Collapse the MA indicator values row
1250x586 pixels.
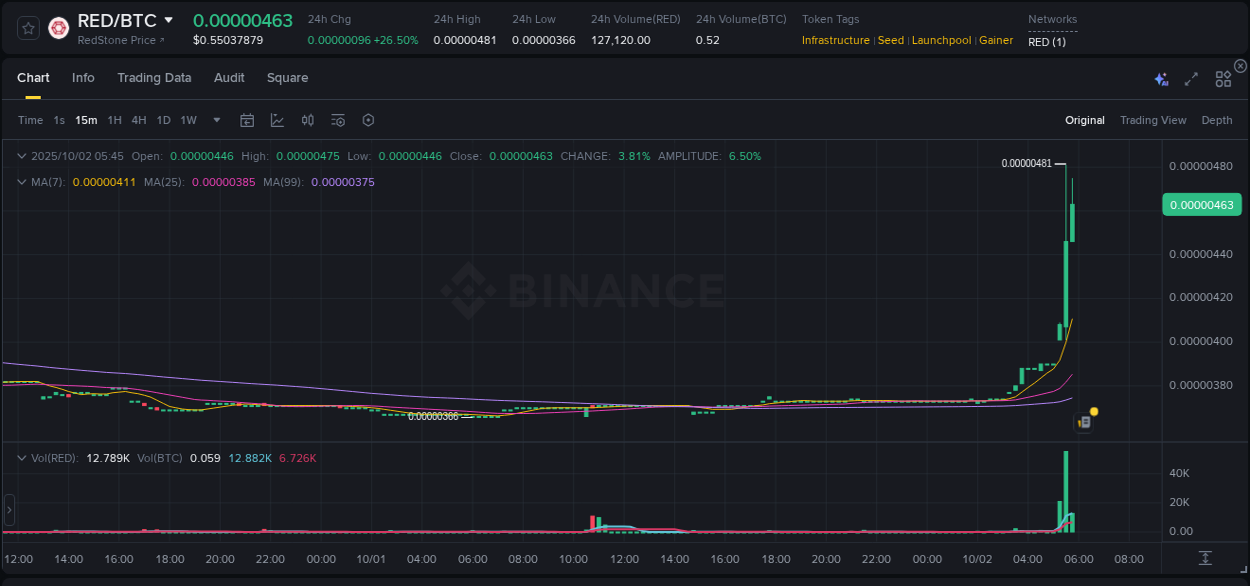coord(21,182)
